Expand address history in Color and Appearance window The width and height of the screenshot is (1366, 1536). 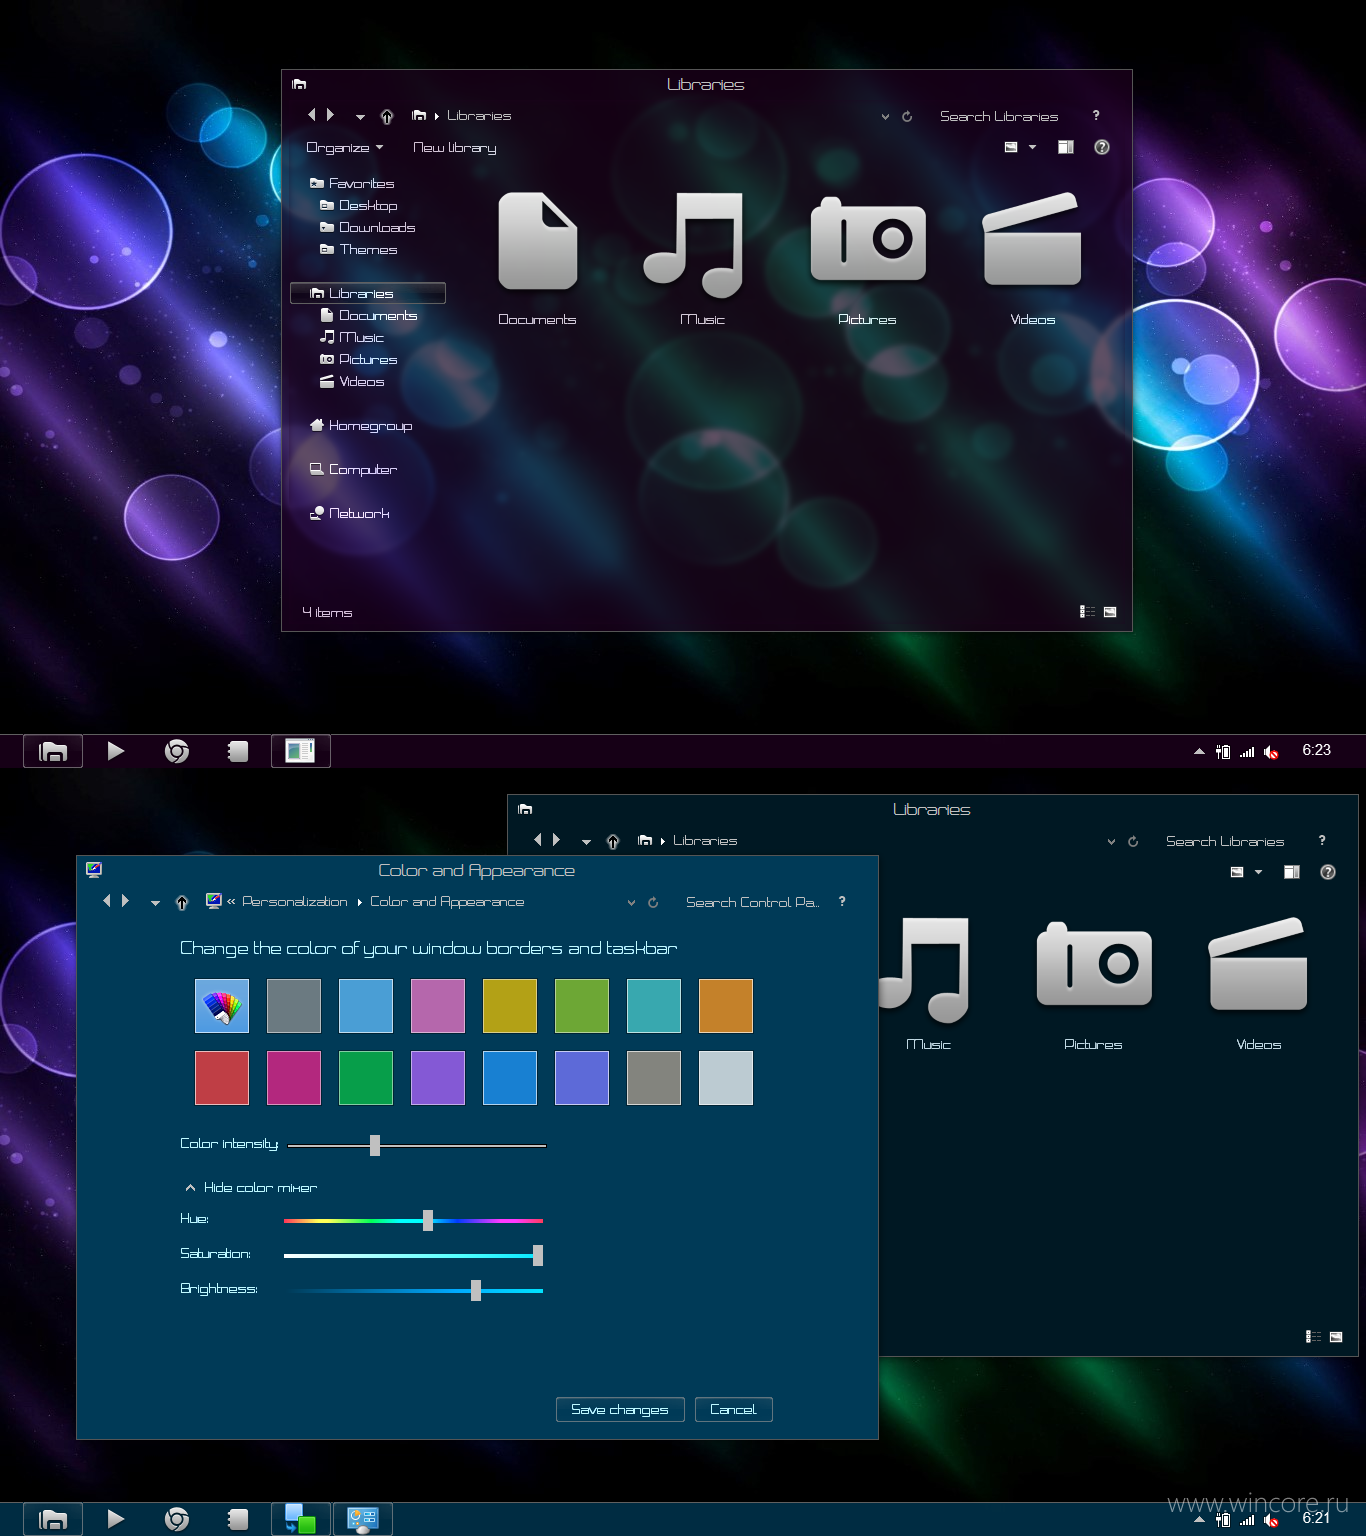tap(631, 902)
